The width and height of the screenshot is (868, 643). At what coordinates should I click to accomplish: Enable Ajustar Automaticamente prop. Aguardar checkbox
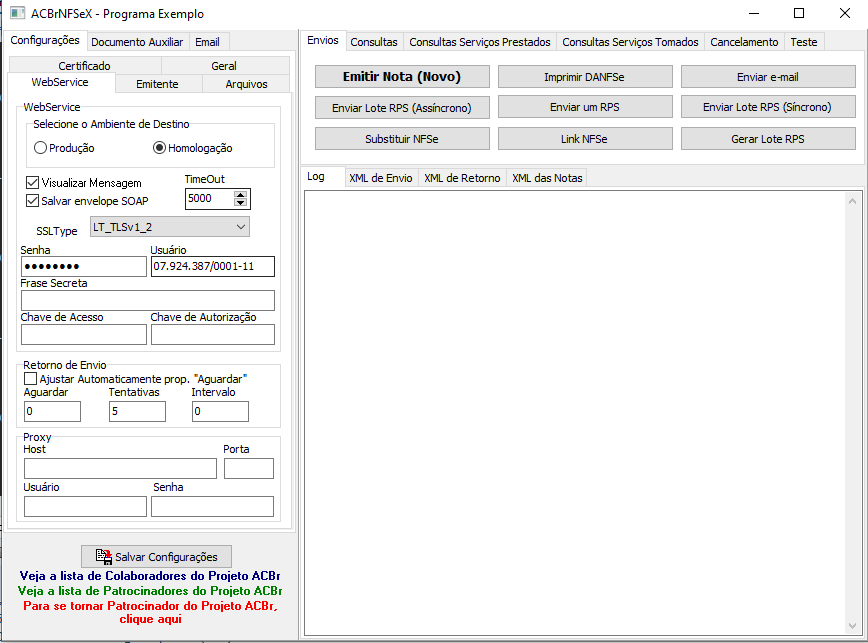30,379
